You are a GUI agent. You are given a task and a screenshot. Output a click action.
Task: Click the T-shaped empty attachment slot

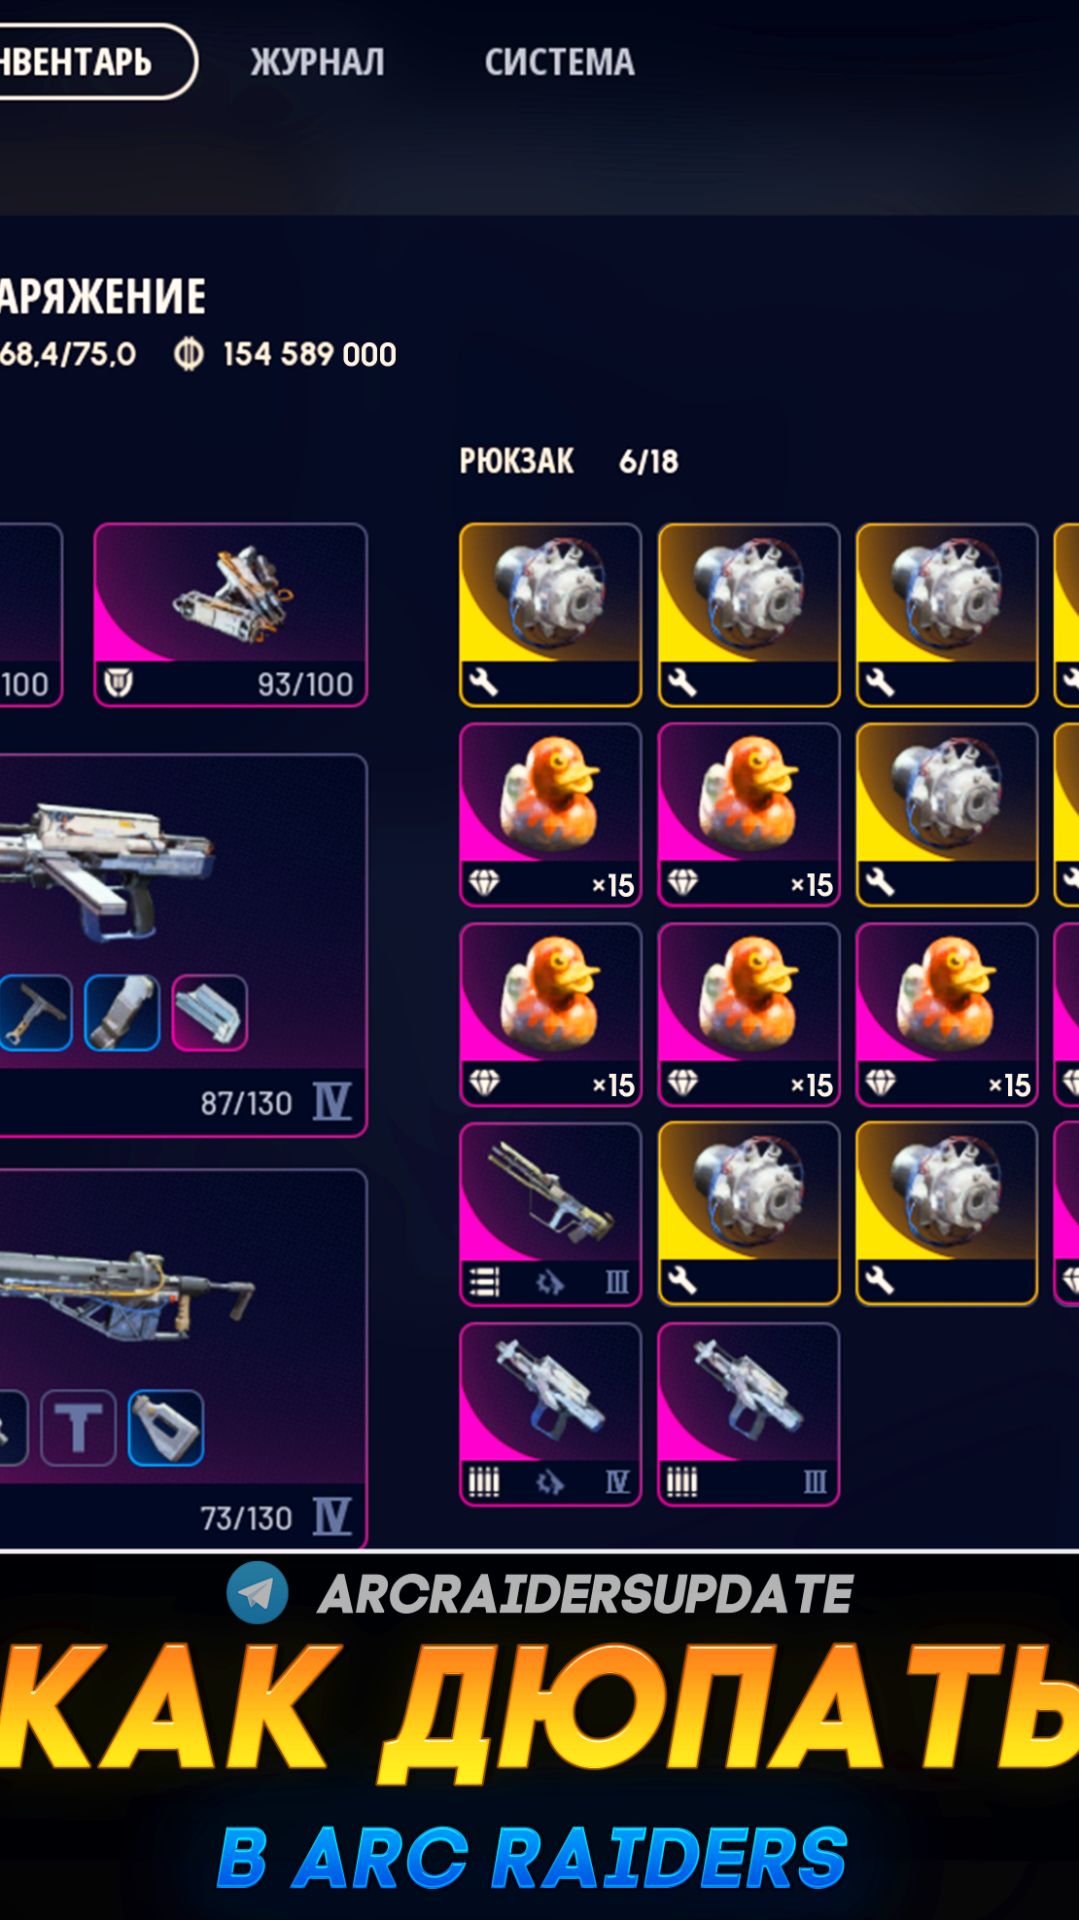[x=78, y=1428]
